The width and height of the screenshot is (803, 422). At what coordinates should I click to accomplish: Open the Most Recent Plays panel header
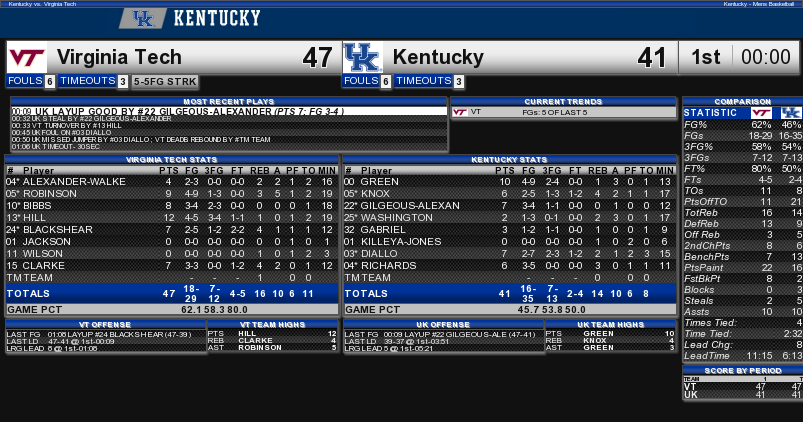pos(229,101)
